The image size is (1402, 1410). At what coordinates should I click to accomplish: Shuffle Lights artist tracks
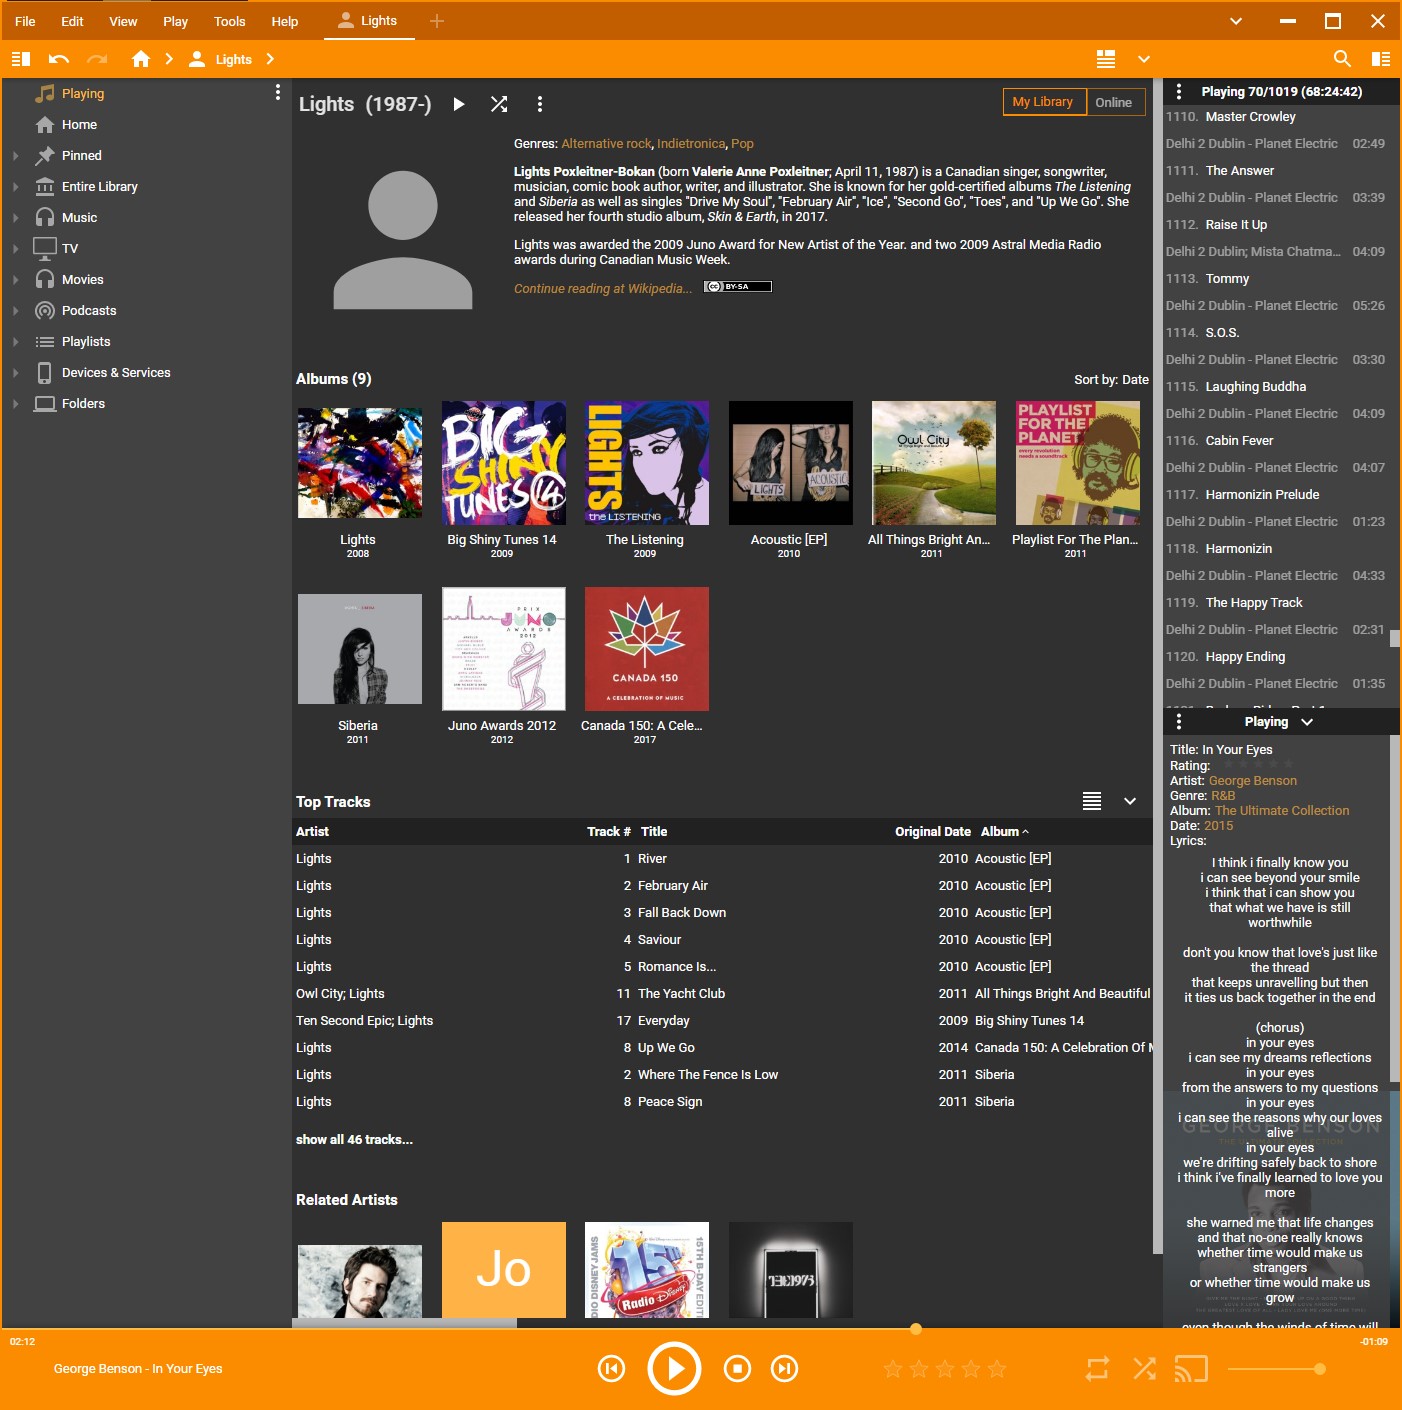pos(499,104)
